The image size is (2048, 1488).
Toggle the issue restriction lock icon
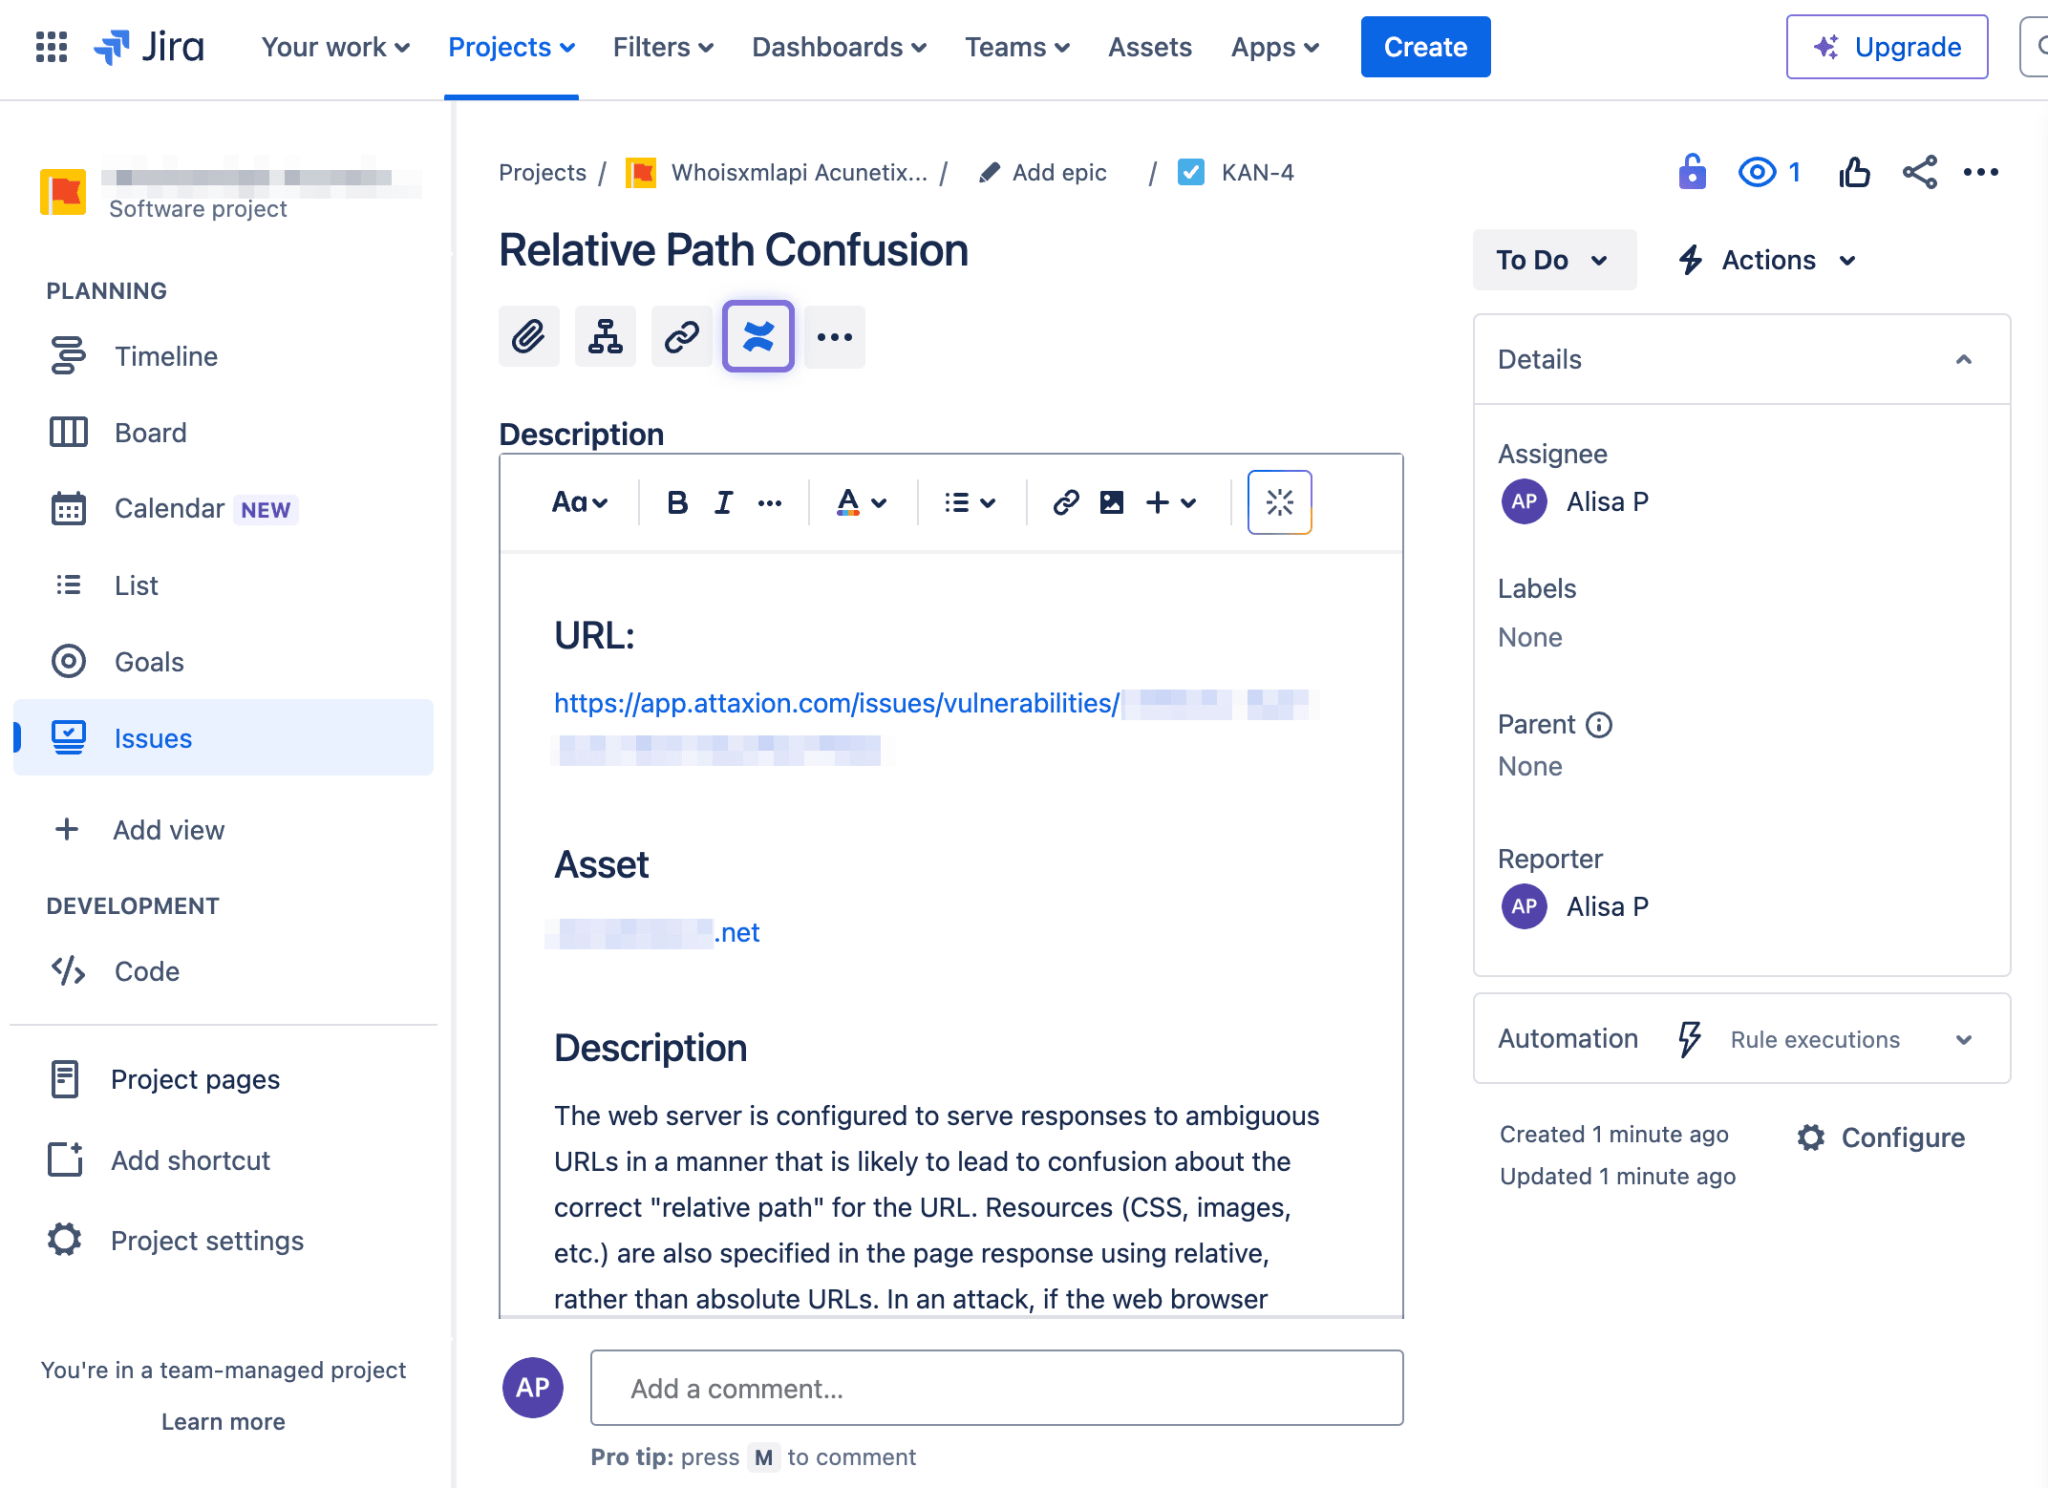point(1691,172)
